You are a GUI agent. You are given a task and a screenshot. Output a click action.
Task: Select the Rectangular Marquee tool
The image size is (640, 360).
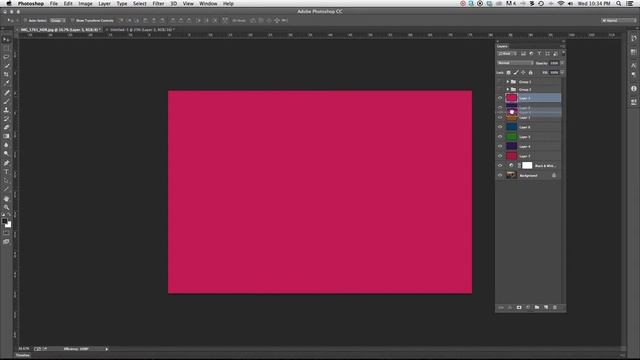click(x=6, y=49)
